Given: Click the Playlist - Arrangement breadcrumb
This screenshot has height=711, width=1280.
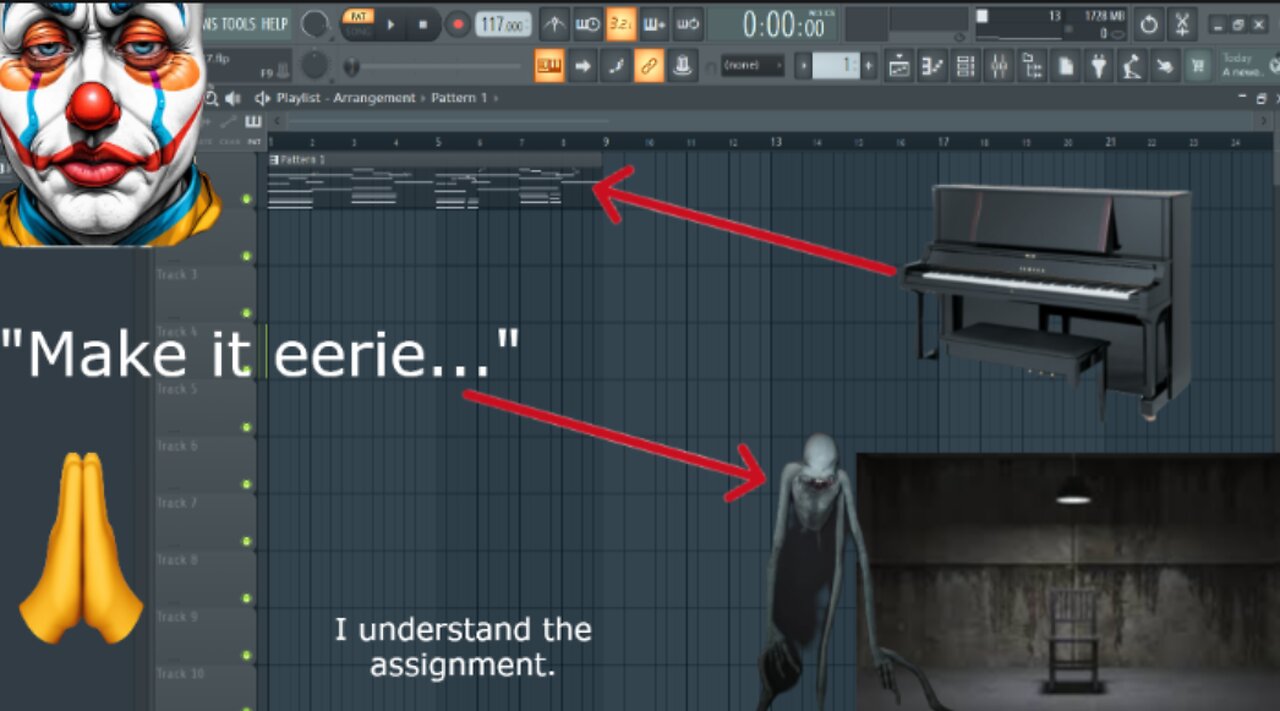Looking at the screenshot, I should point(346,98).
